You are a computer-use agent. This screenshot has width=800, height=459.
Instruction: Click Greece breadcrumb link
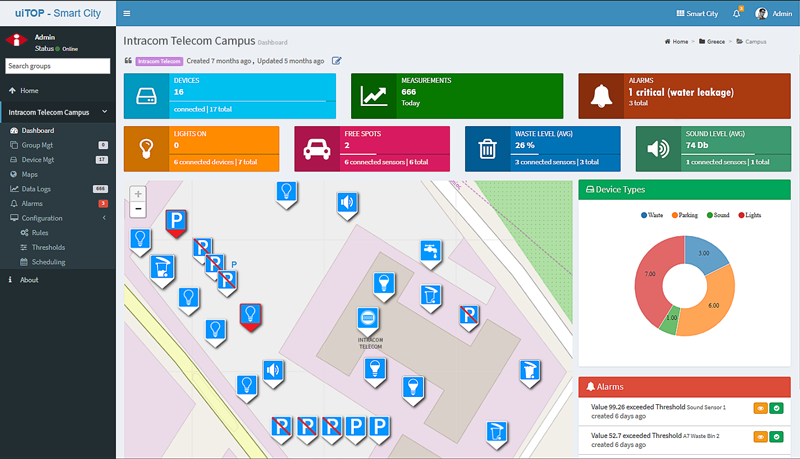[712, 42]
